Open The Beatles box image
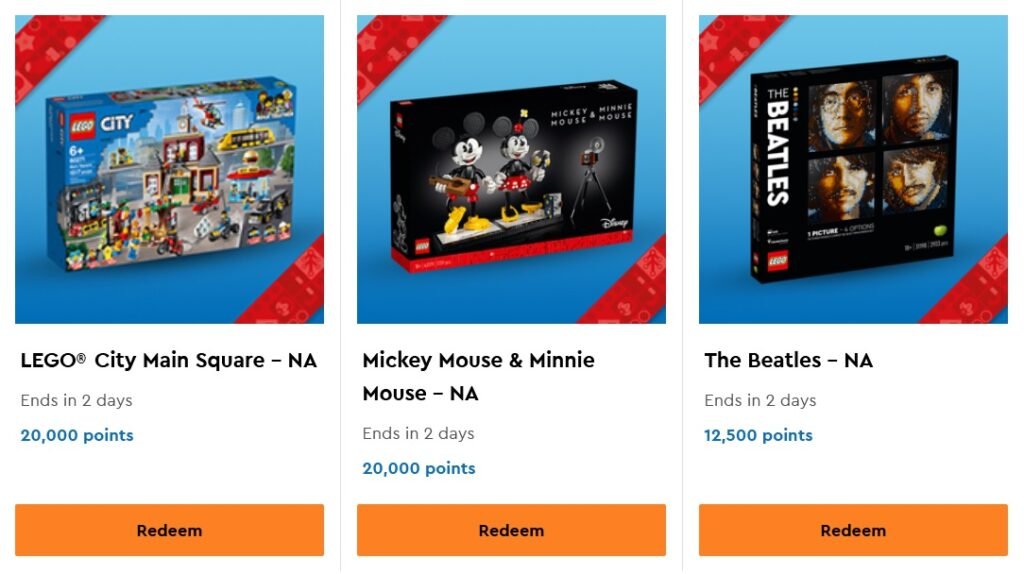The width and height of the screenshot is (1024, 574). (853, 170)
